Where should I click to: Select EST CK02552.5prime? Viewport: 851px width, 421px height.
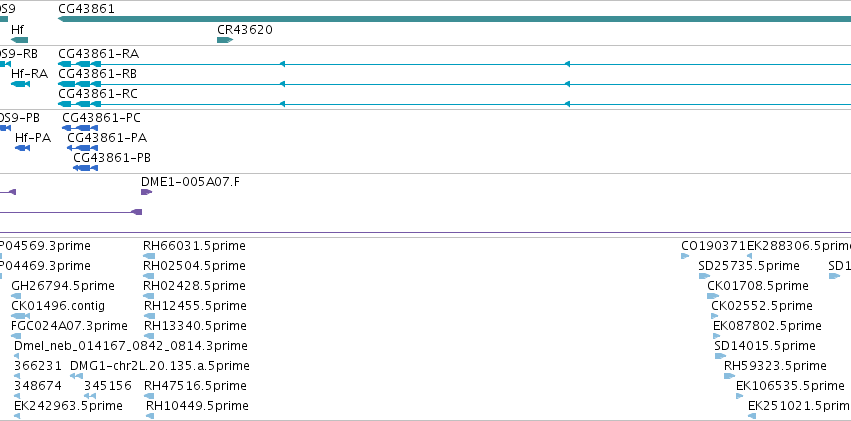[x=762, y=306]
